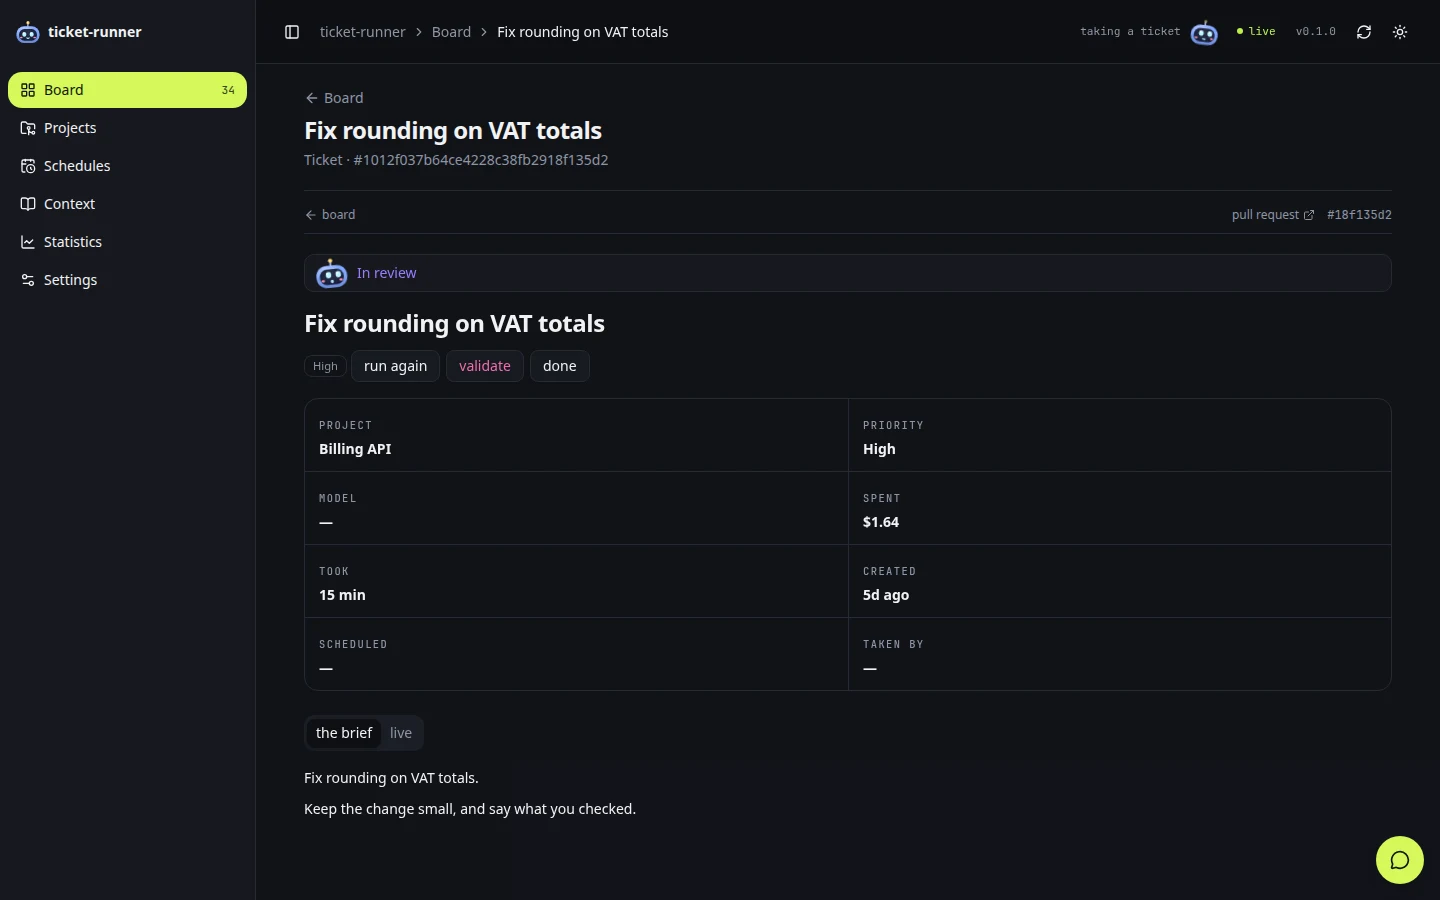Image resolution: width=1440 pixels, height=900 pixels.
Task: Click the taking a ticket status text
Action: pos(1130,32)
